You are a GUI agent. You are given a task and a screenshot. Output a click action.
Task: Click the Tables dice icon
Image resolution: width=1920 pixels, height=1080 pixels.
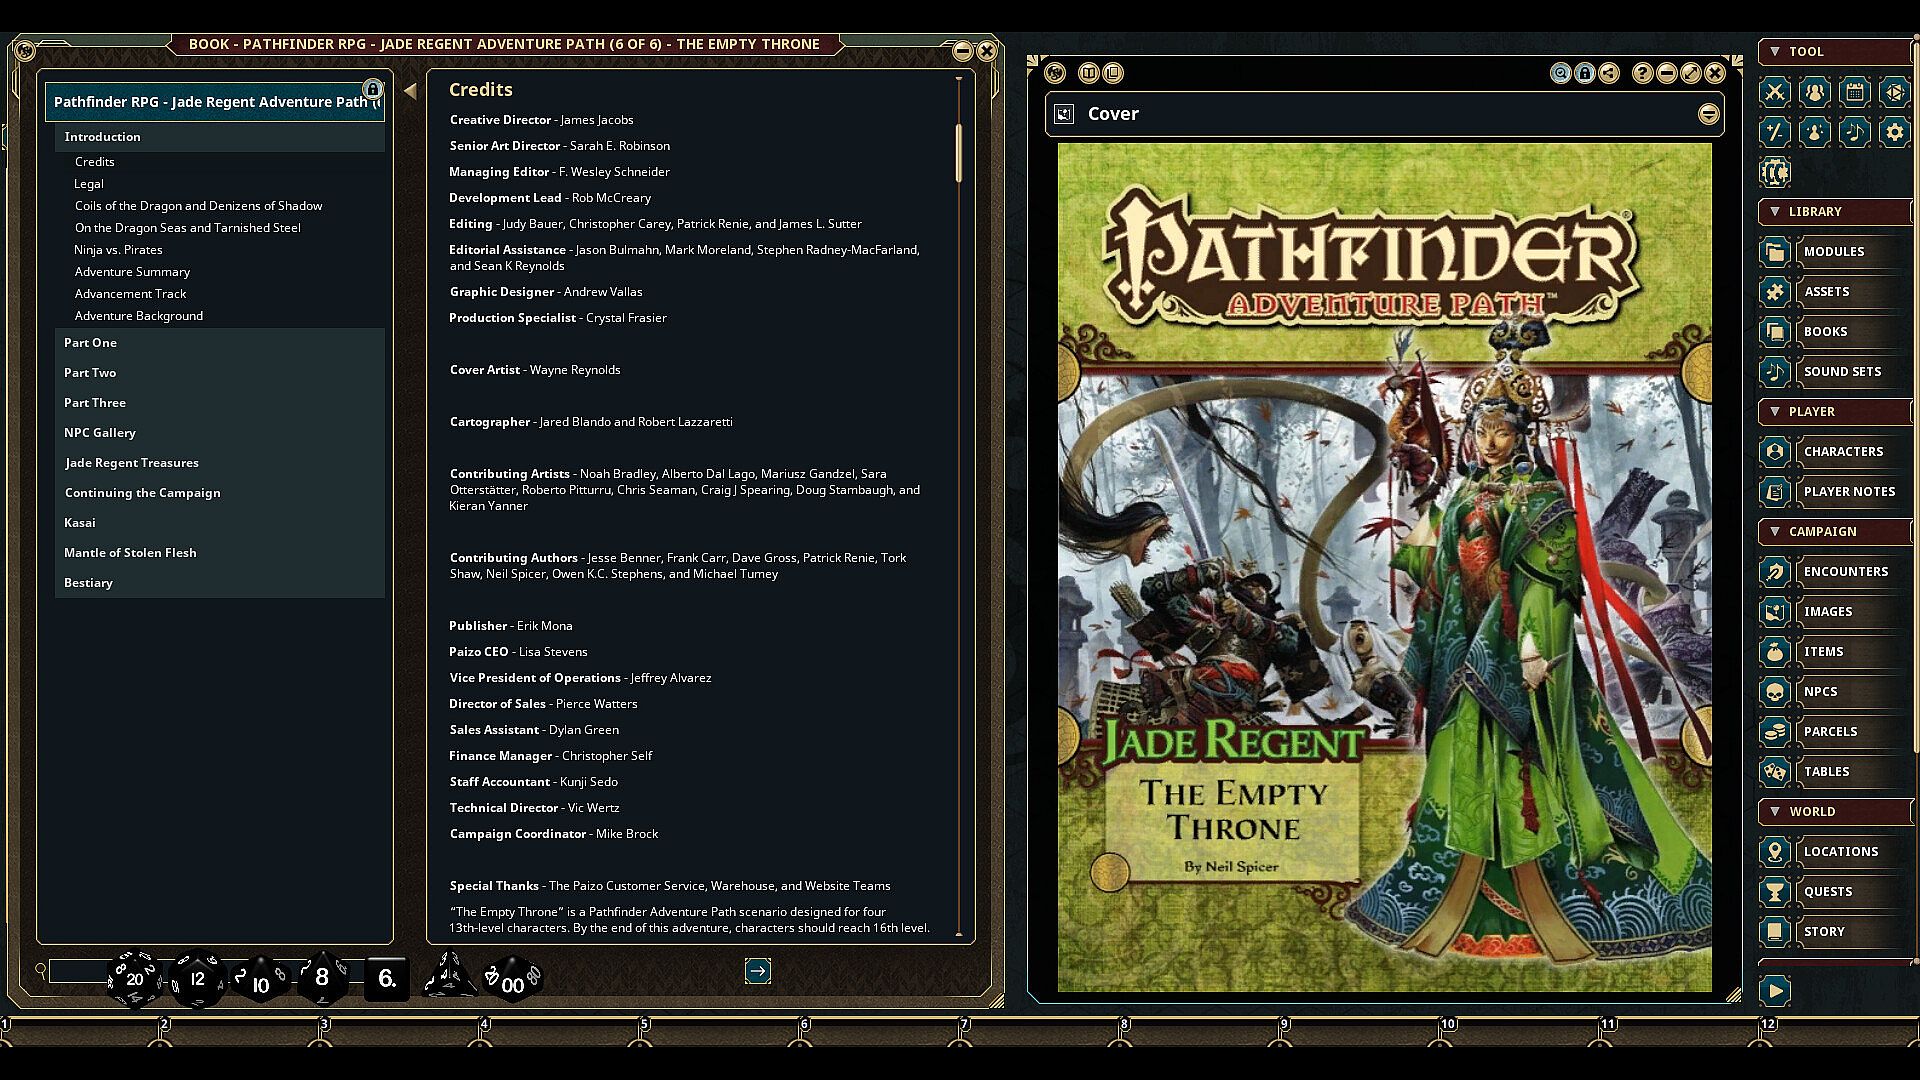(1775, 772)
